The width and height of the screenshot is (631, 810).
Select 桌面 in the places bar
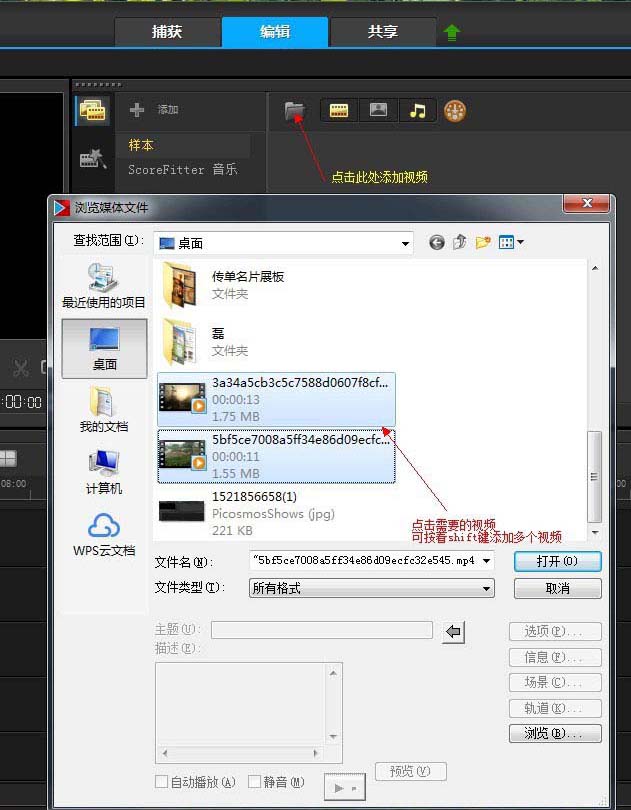click(x=104, y=348)
